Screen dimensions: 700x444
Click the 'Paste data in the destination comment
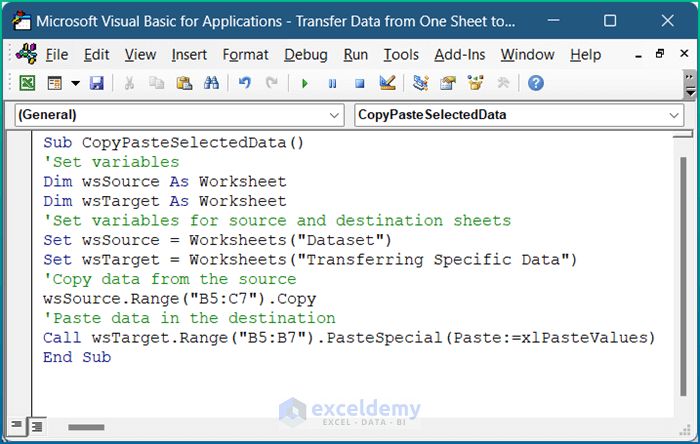(x=189, y=318)
